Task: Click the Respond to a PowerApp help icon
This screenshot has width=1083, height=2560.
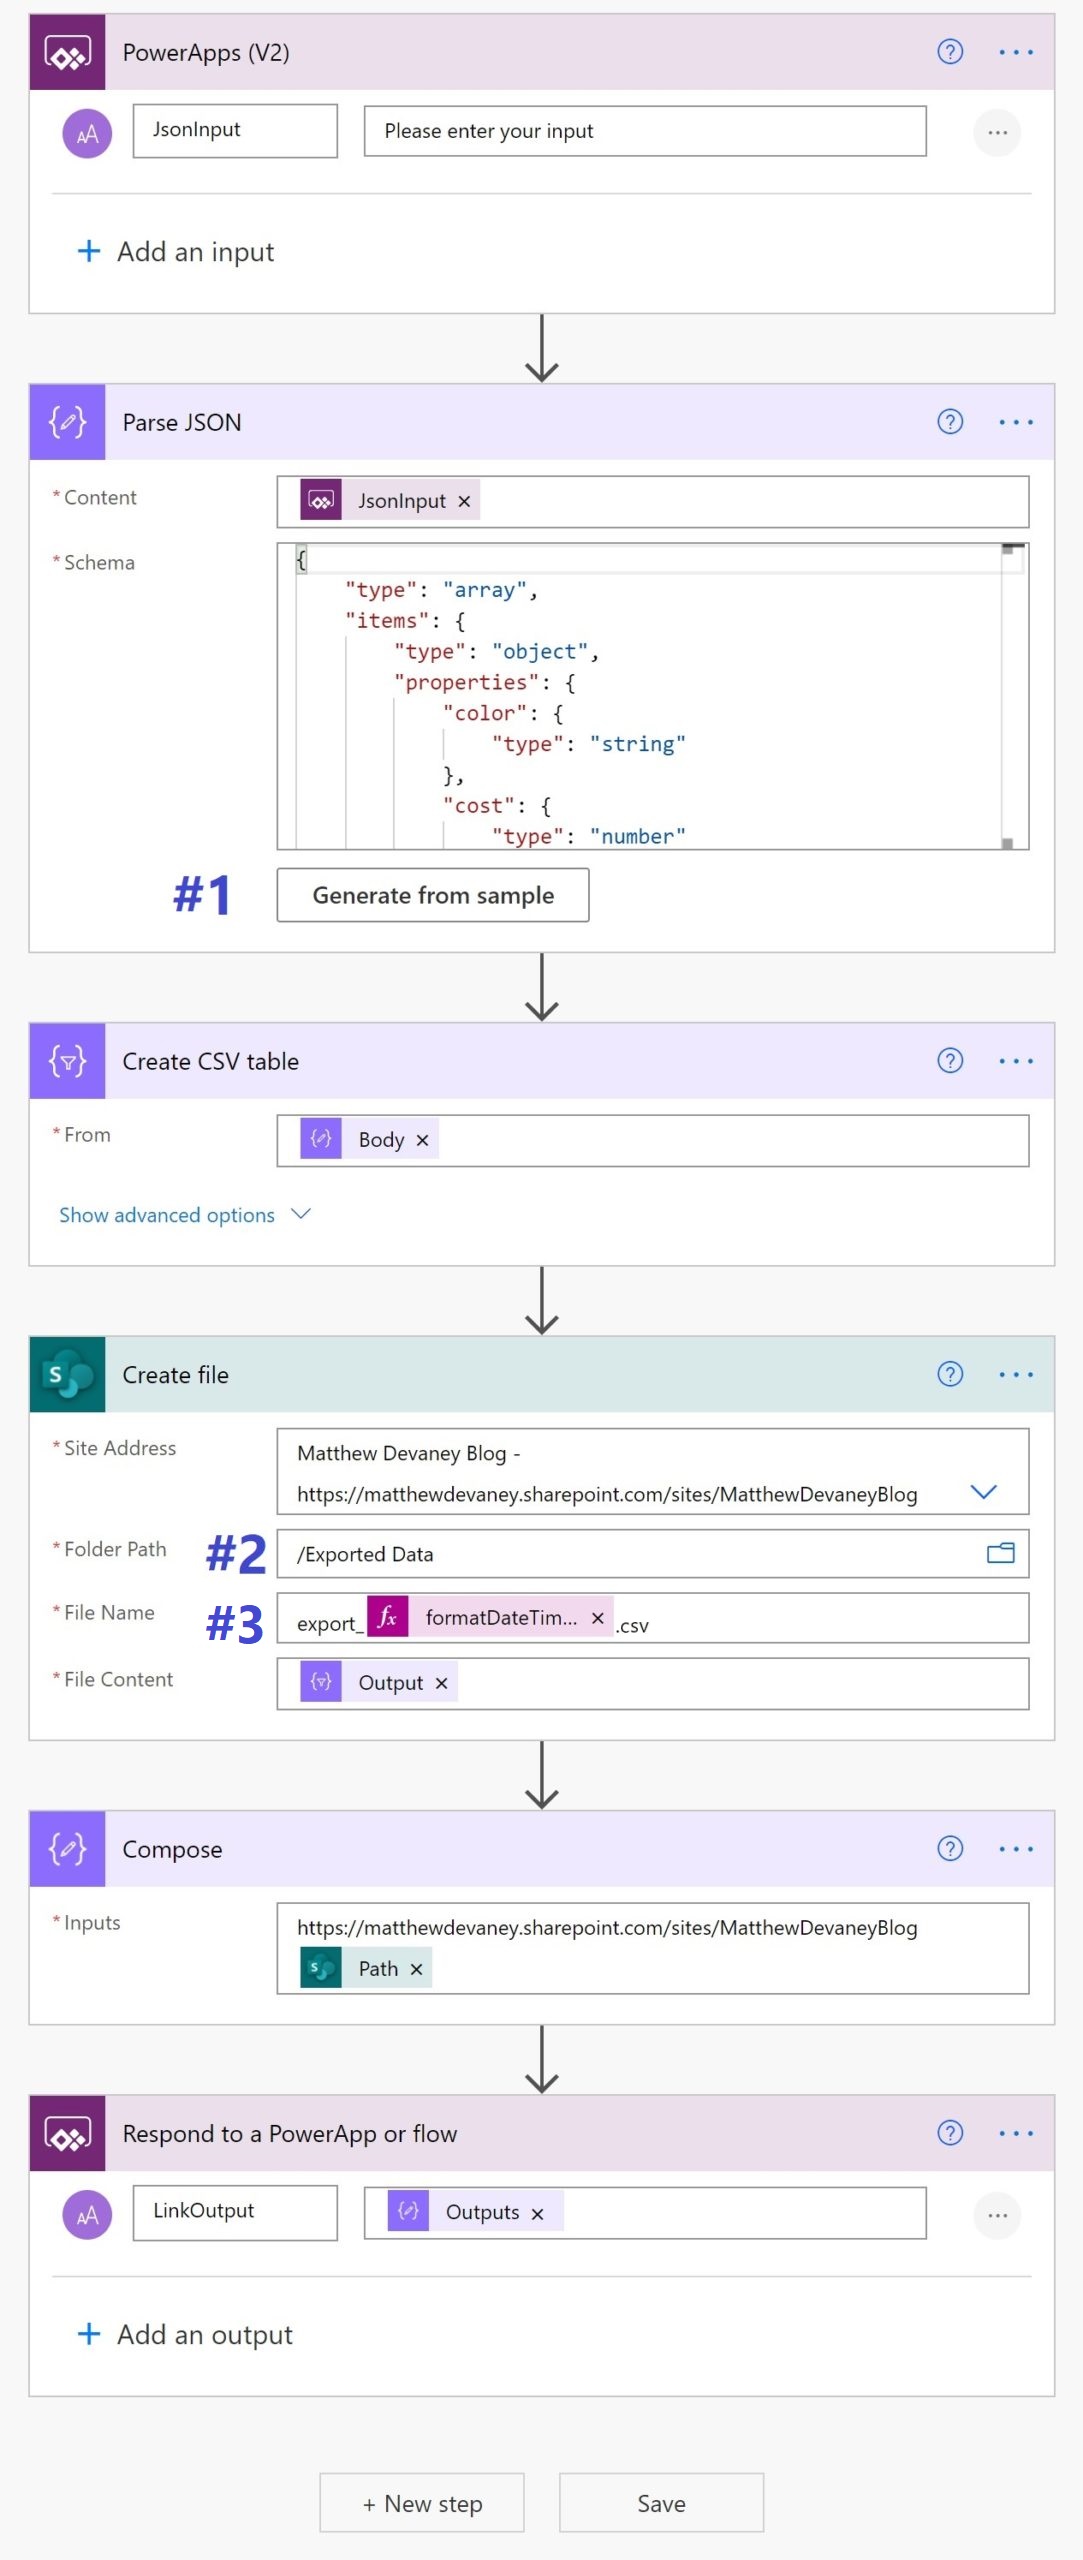Action: point(949,2133)
